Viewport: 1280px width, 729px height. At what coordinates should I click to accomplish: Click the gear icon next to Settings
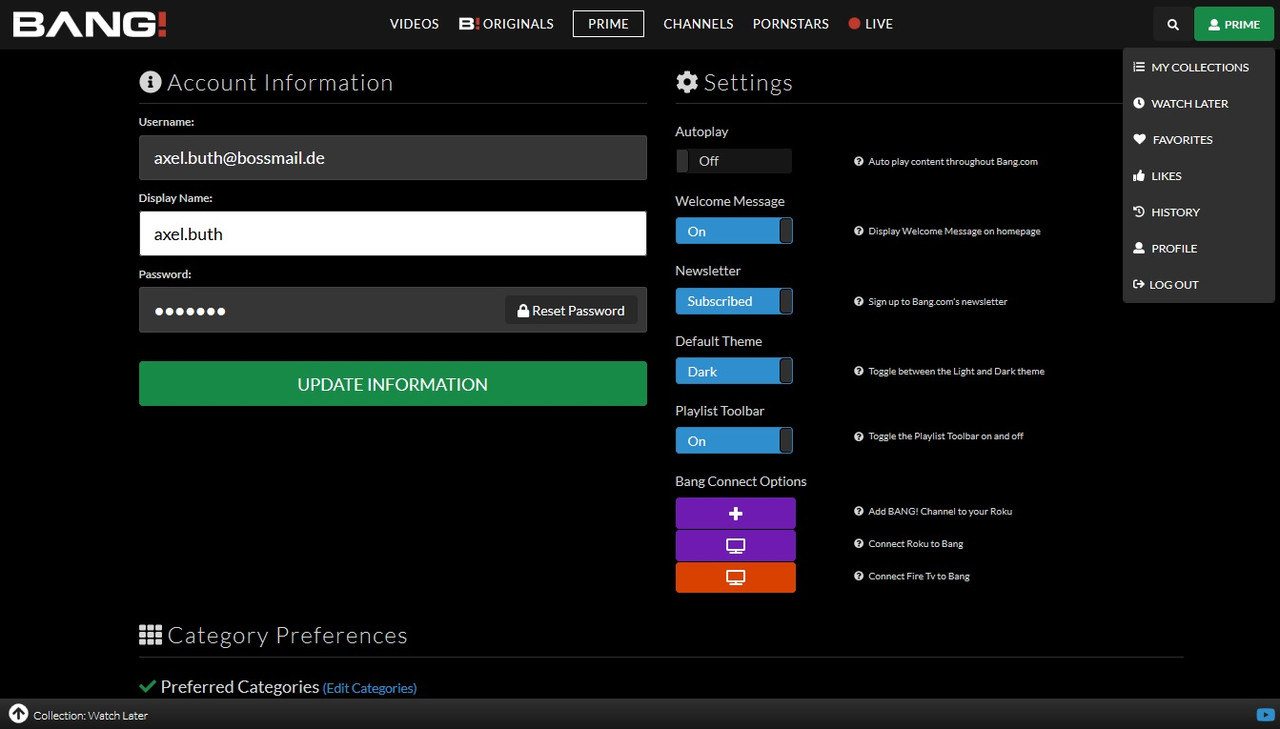[687, 82]
